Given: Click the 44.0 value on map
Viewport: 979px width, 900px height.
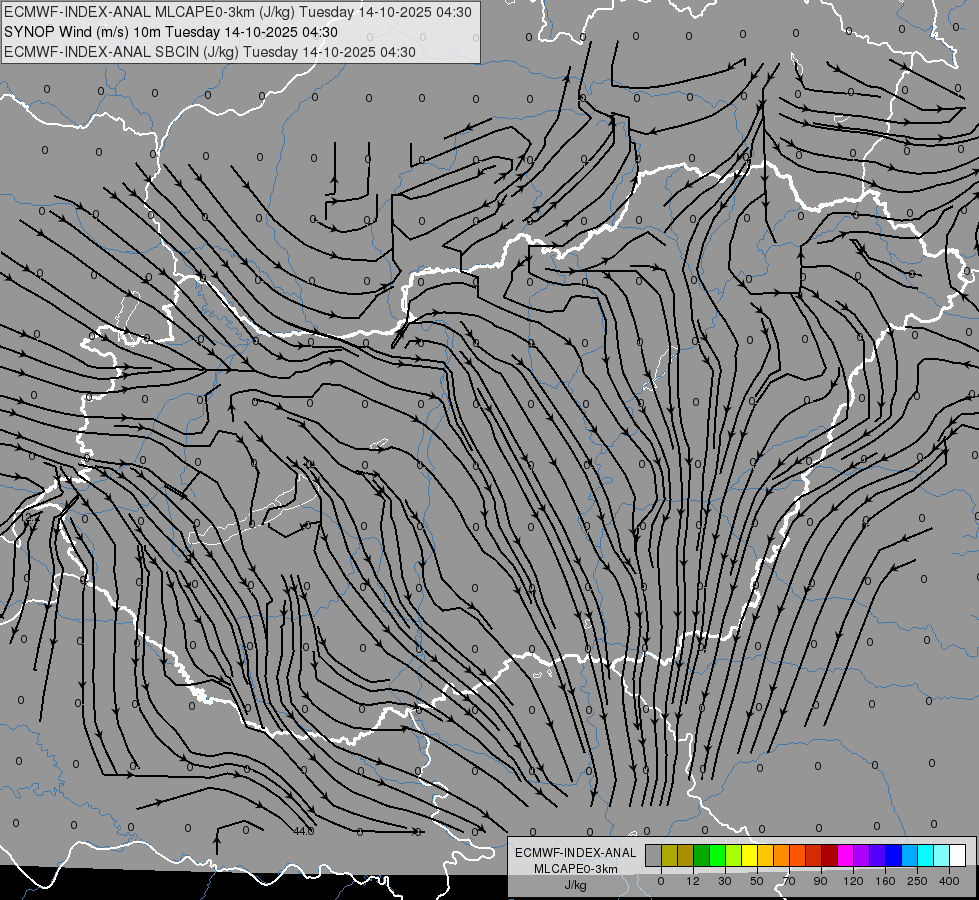Looking at the screenshot, I should (x=303, y=831).
